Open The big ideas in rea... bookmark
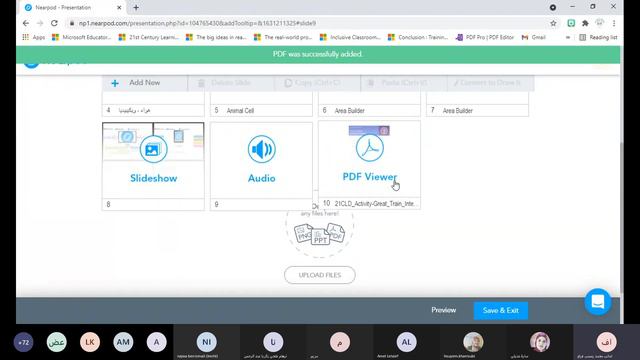 pyautogui.click(x=216, y=37)
